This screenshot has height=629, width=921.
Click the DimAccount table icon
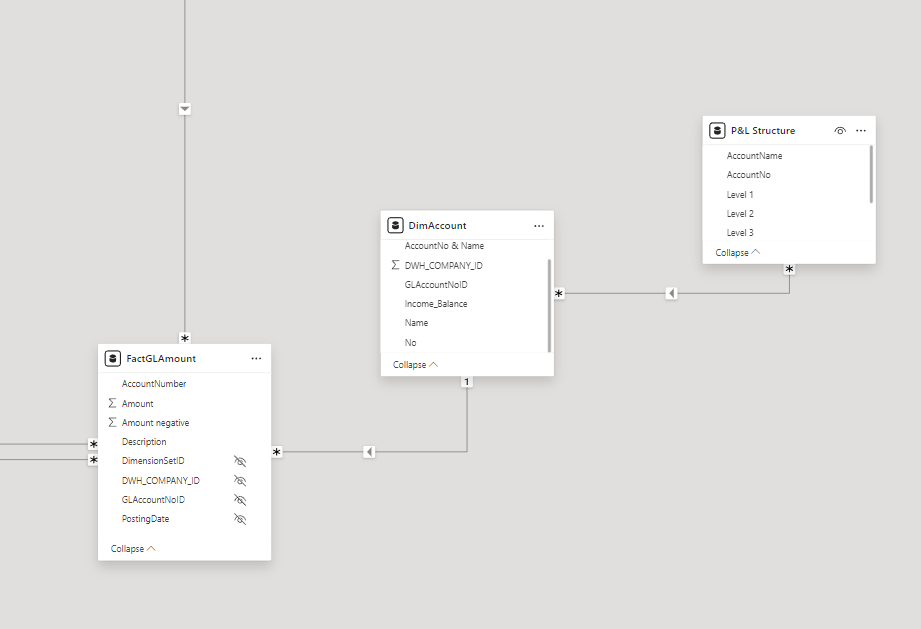[395, 226]
